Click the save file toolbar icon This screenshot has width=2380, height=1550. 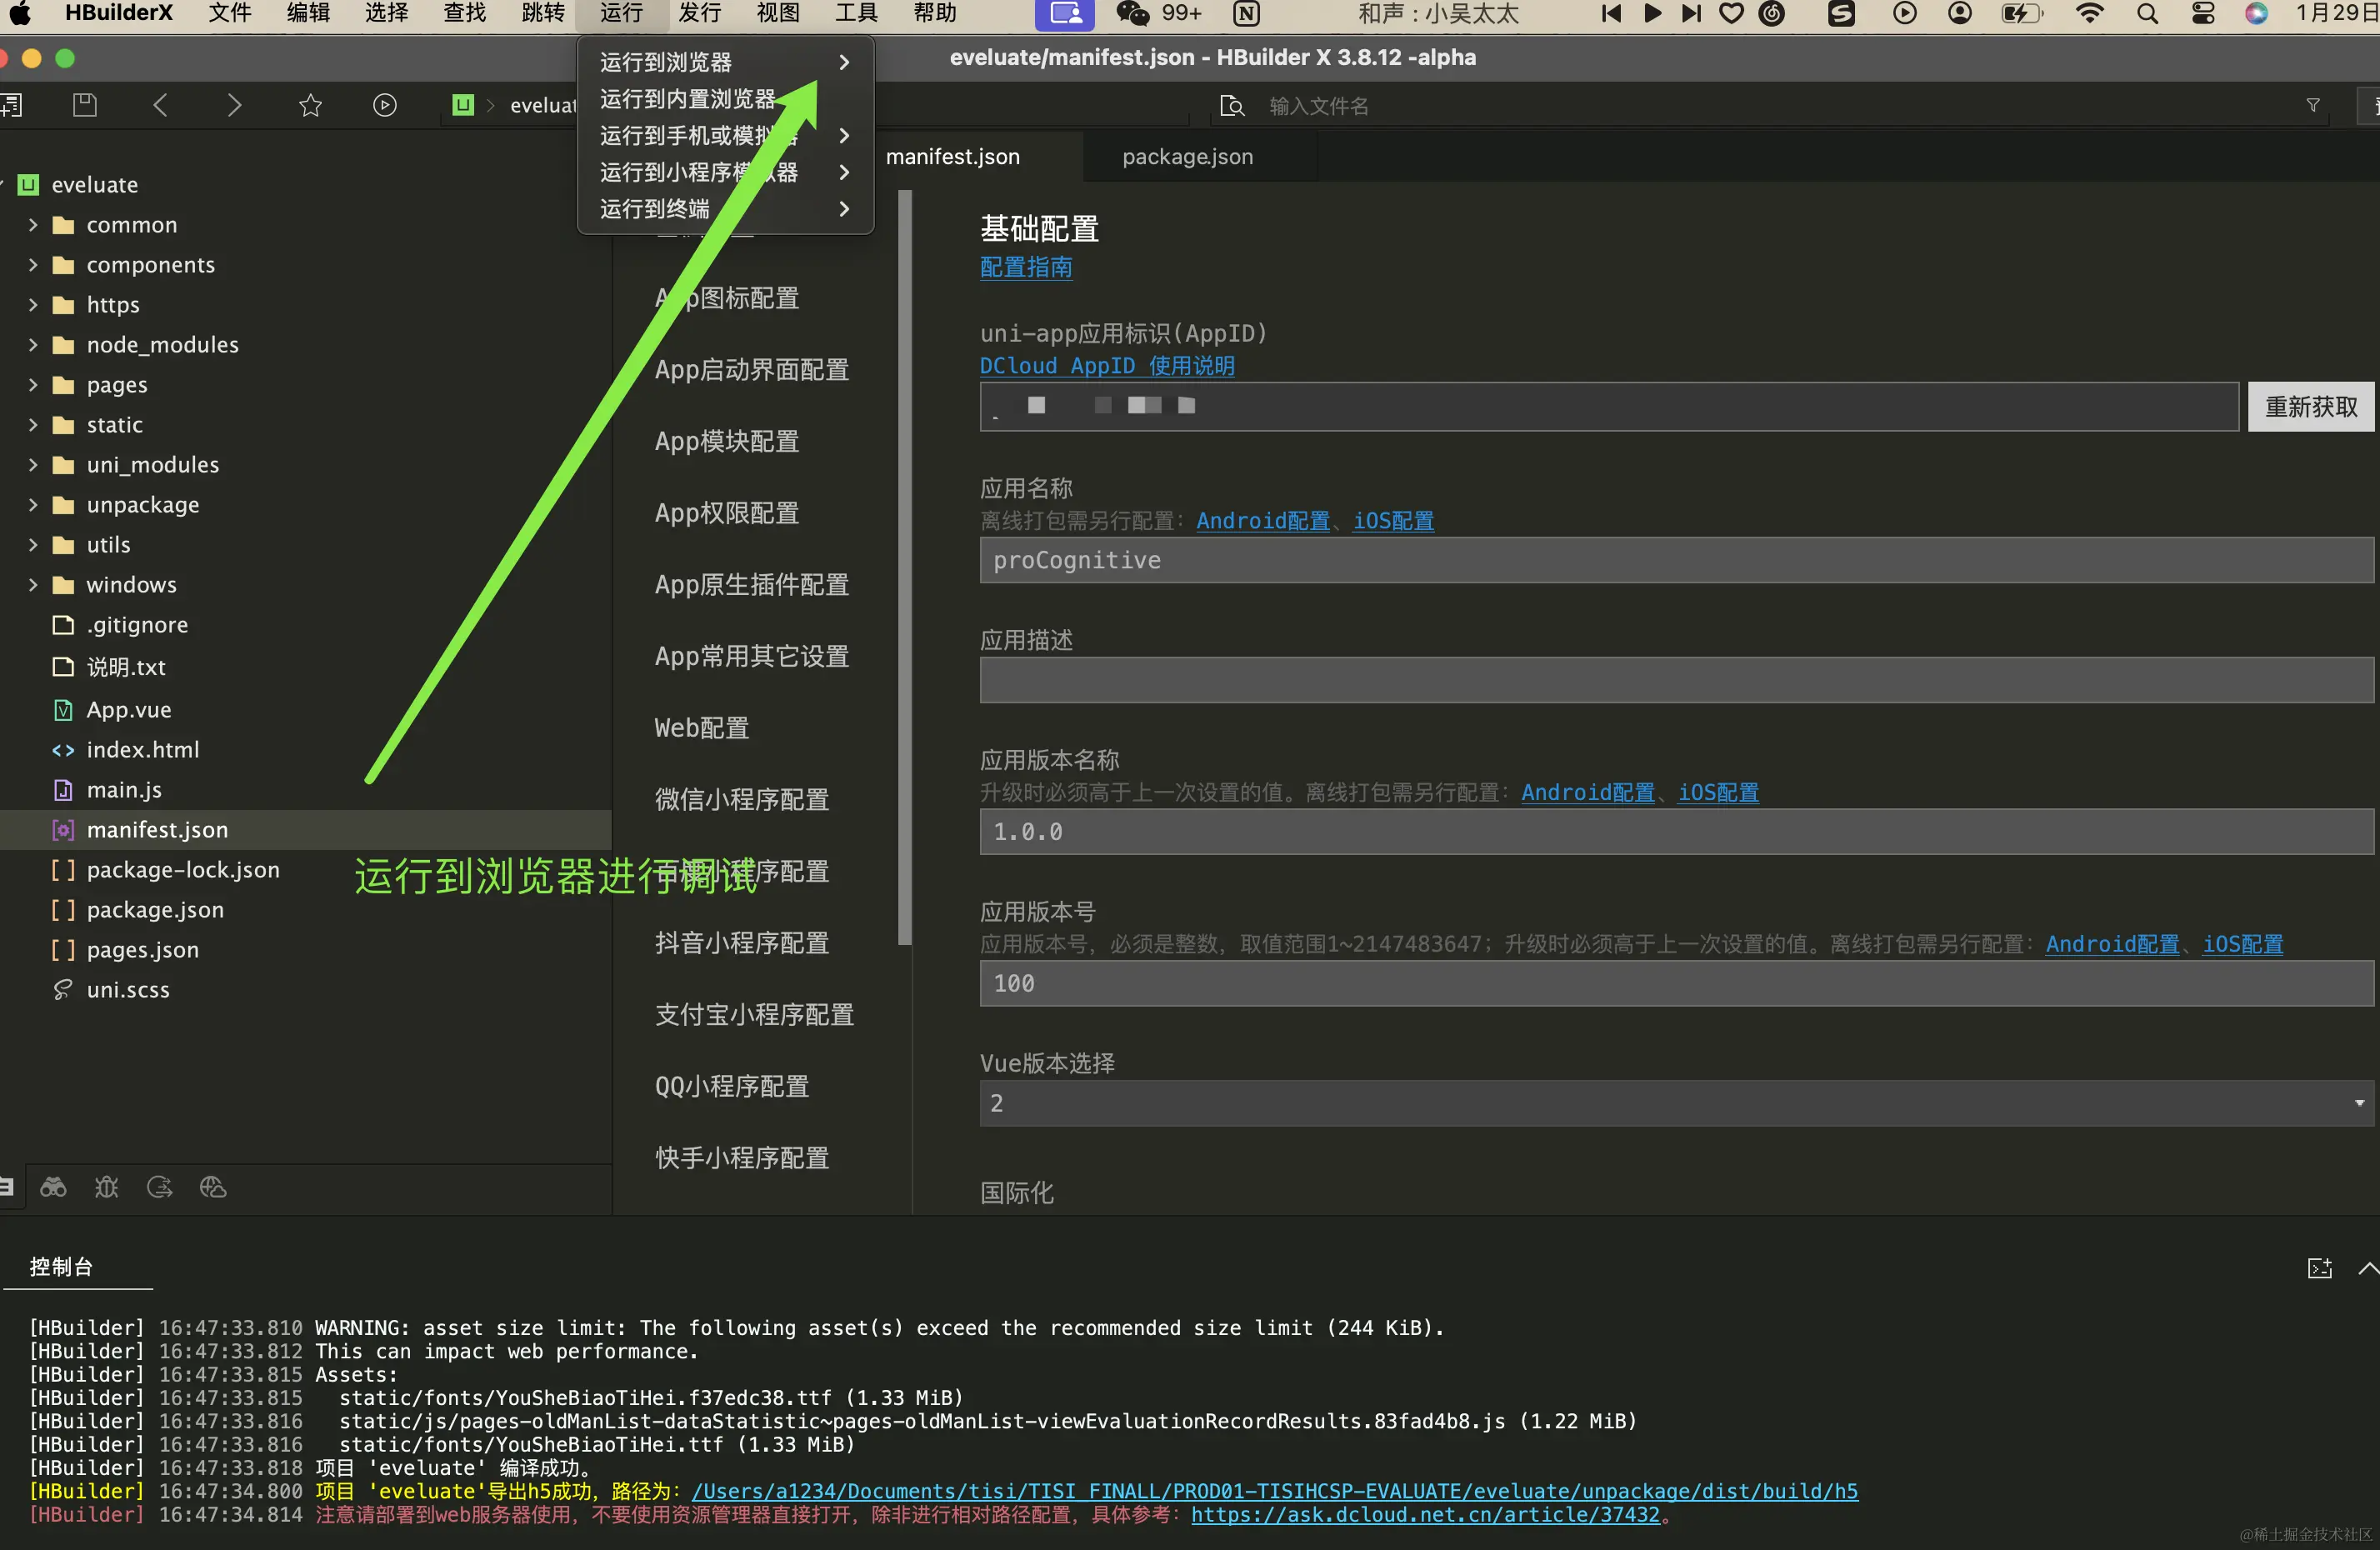point(85,105)
